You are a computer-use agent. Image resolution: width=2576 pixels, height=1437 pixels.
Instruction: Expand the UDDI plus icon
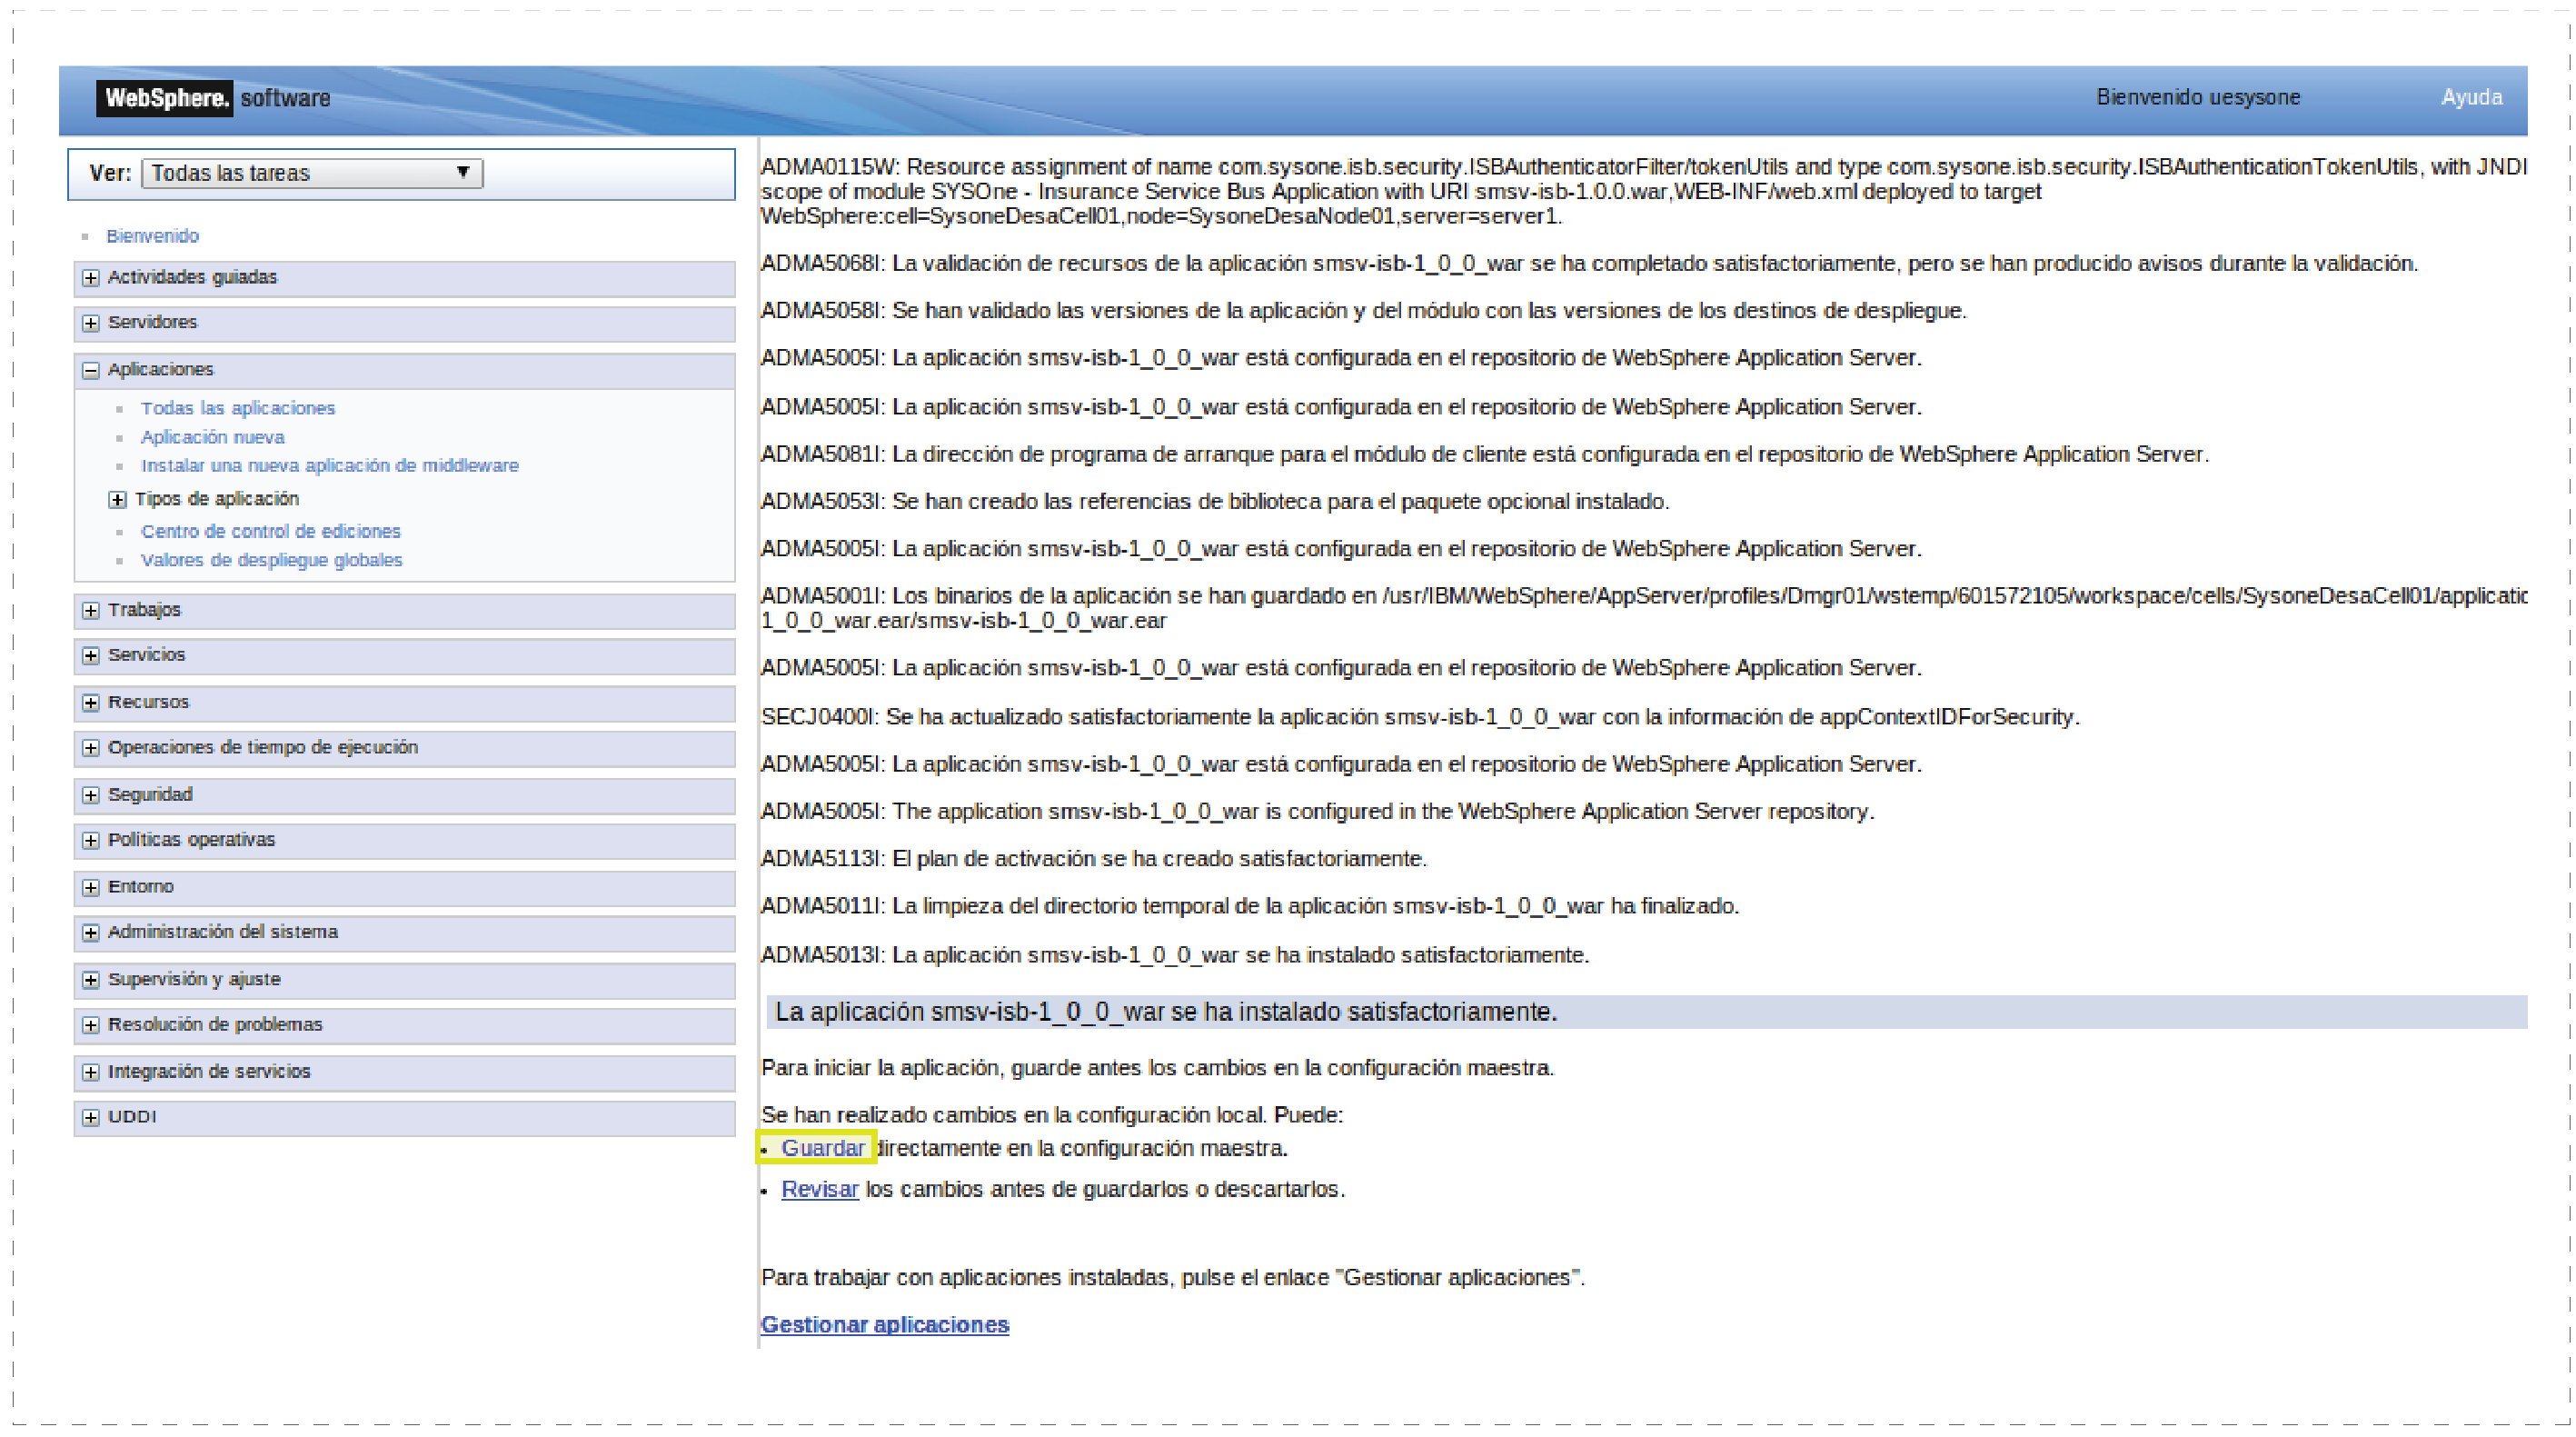91,1117
